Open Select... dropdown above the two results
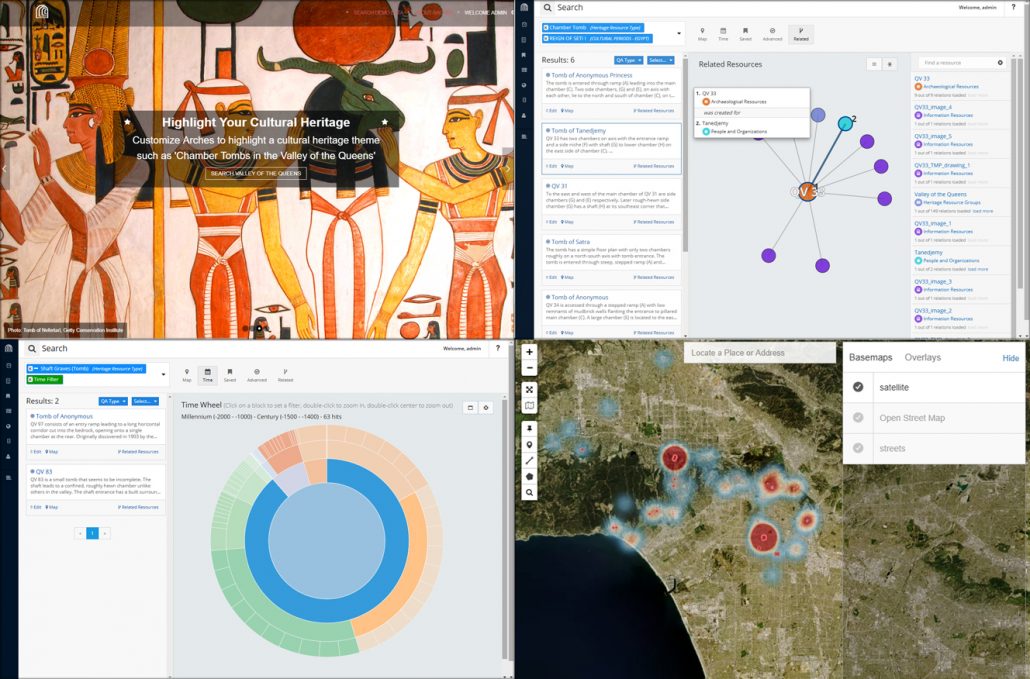The width and height of the screenshot is (1030, 679). [x=145, y=401]
